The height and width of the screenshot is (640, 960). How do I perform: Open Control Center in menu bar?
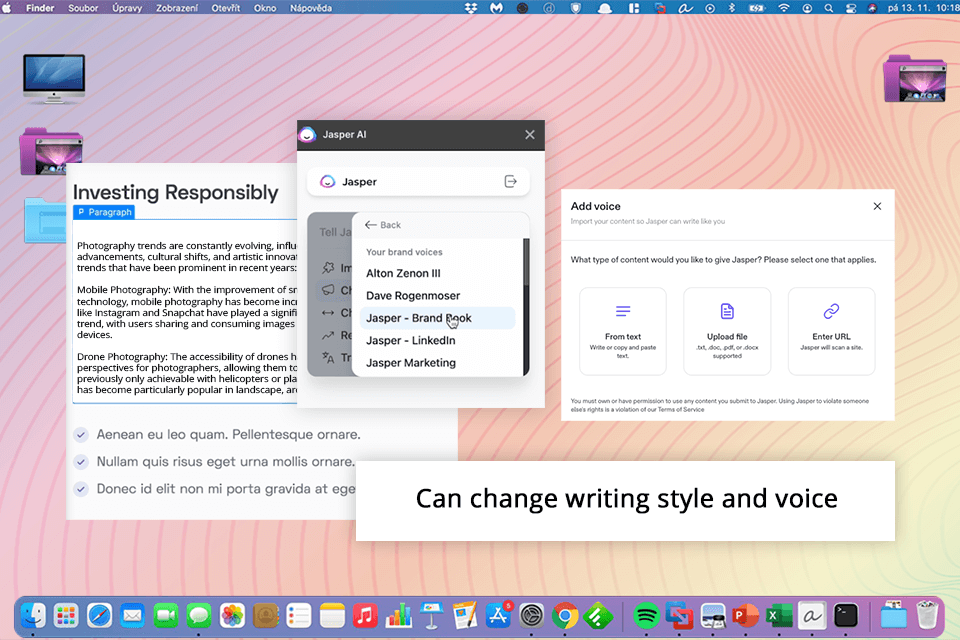(851, 8)
